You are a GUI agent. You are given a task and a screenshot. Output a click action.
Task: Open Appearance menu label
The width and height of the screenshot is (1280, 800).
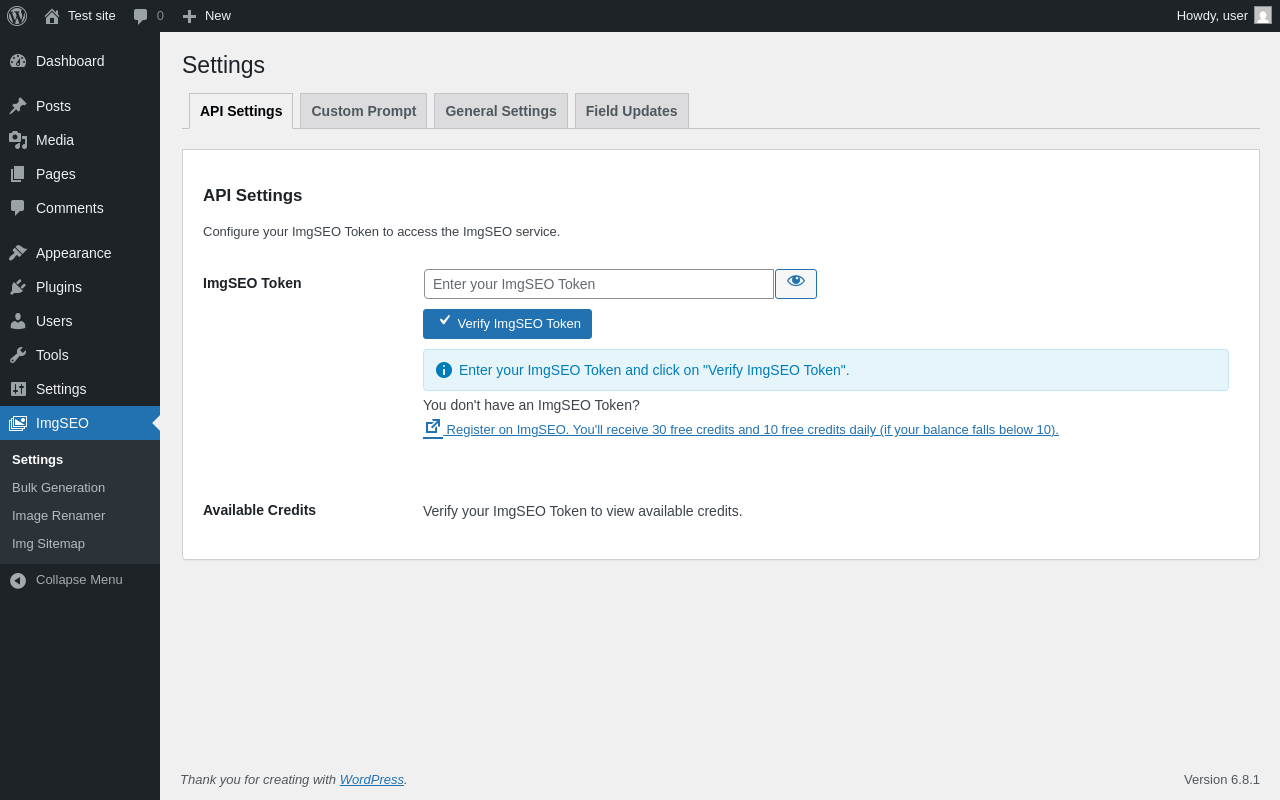[x=74, y=253]
